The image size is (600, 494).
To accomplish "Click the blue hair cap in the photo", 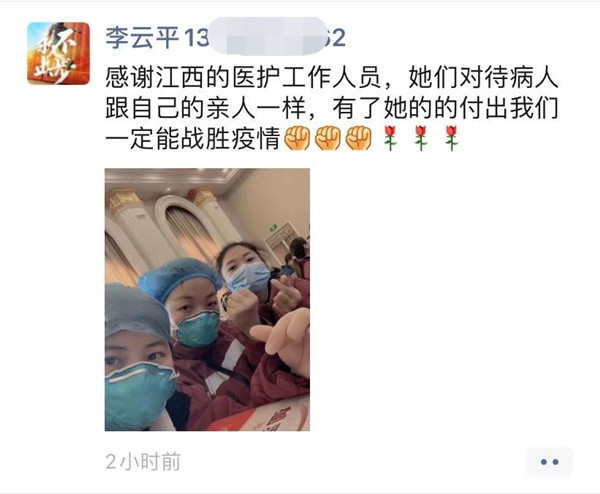I will [x=179, y=277].
